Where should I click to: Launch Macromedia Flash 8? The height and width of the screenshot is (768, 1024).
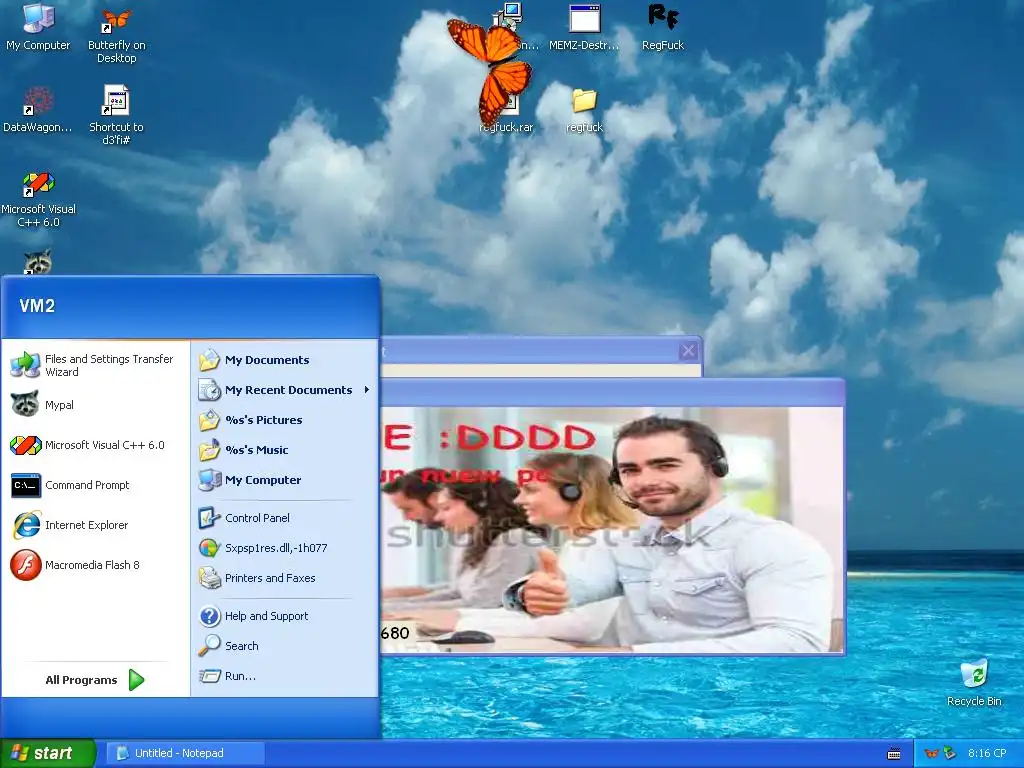click(x=95, y=564)
